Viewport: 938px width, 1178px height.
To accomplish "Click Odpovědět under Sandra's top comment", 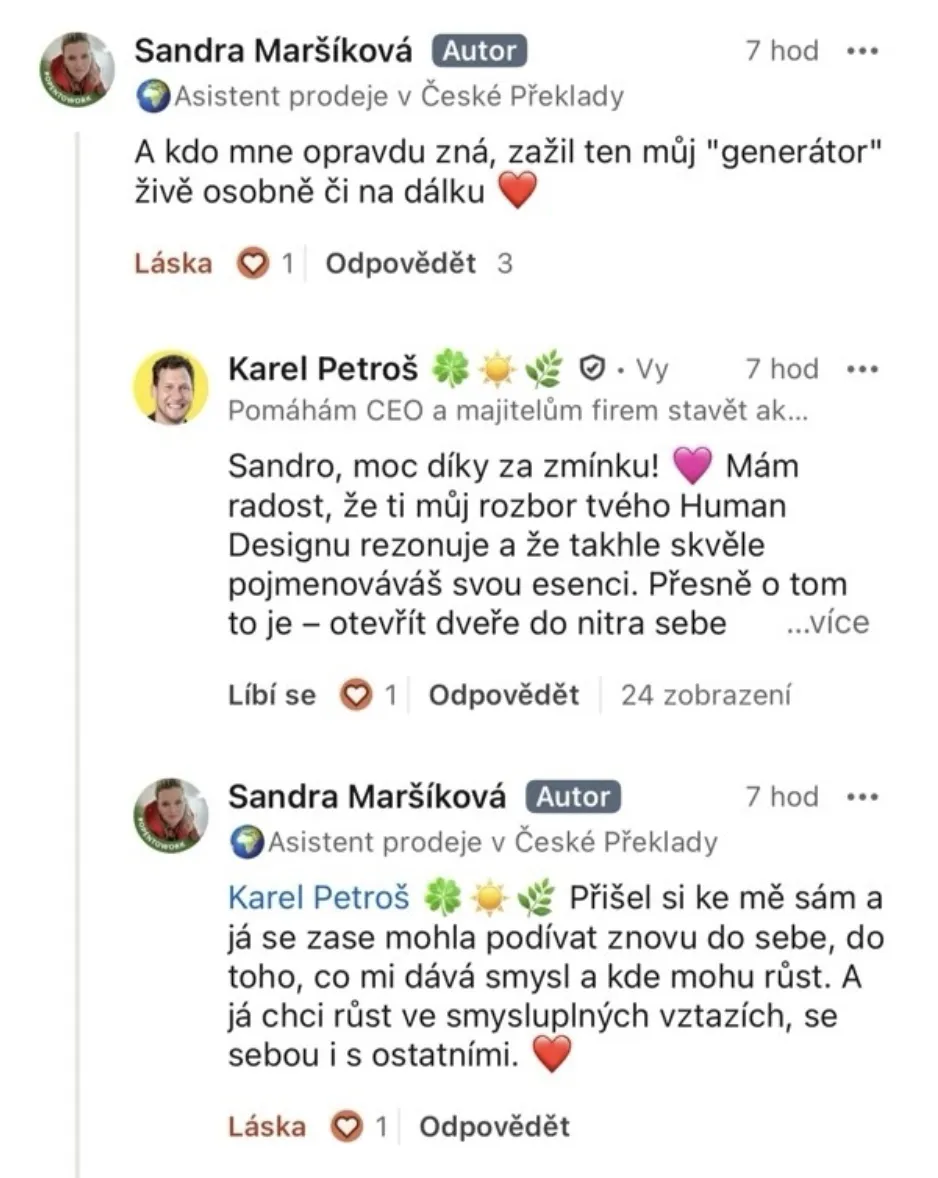I will (x=401, y=264).
